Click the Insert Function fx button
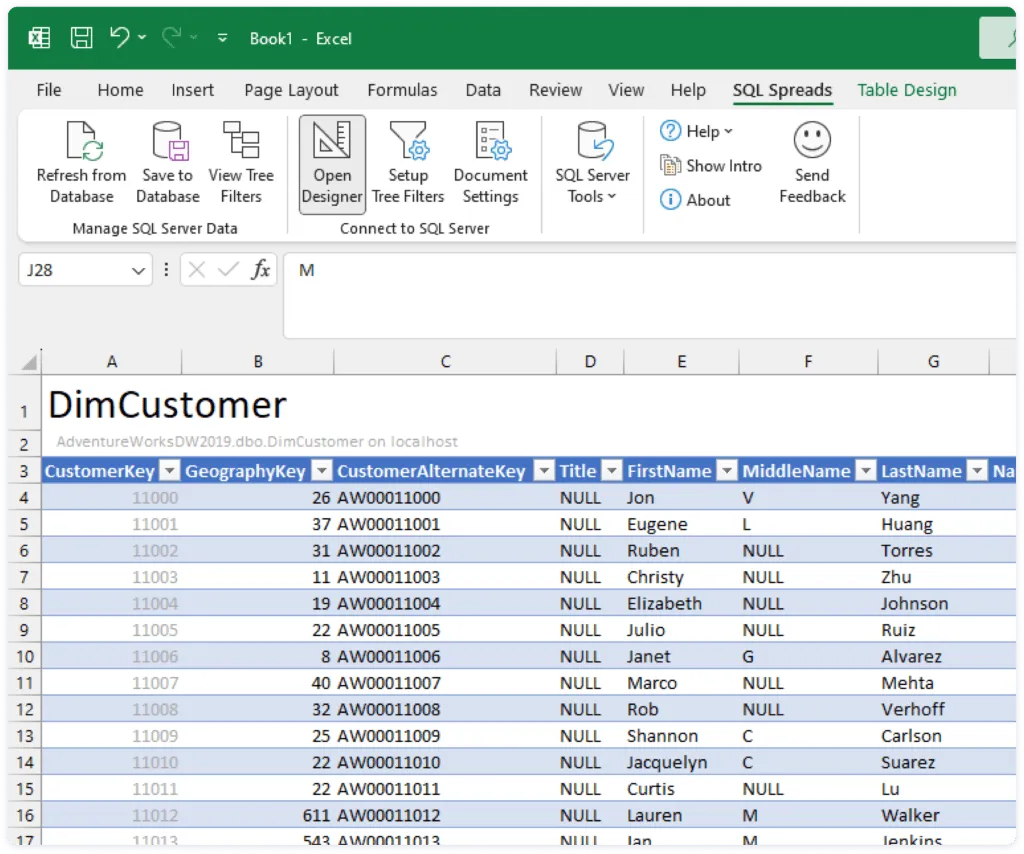The width and height of the screenshot is (1024, 854). click(260, 270)
